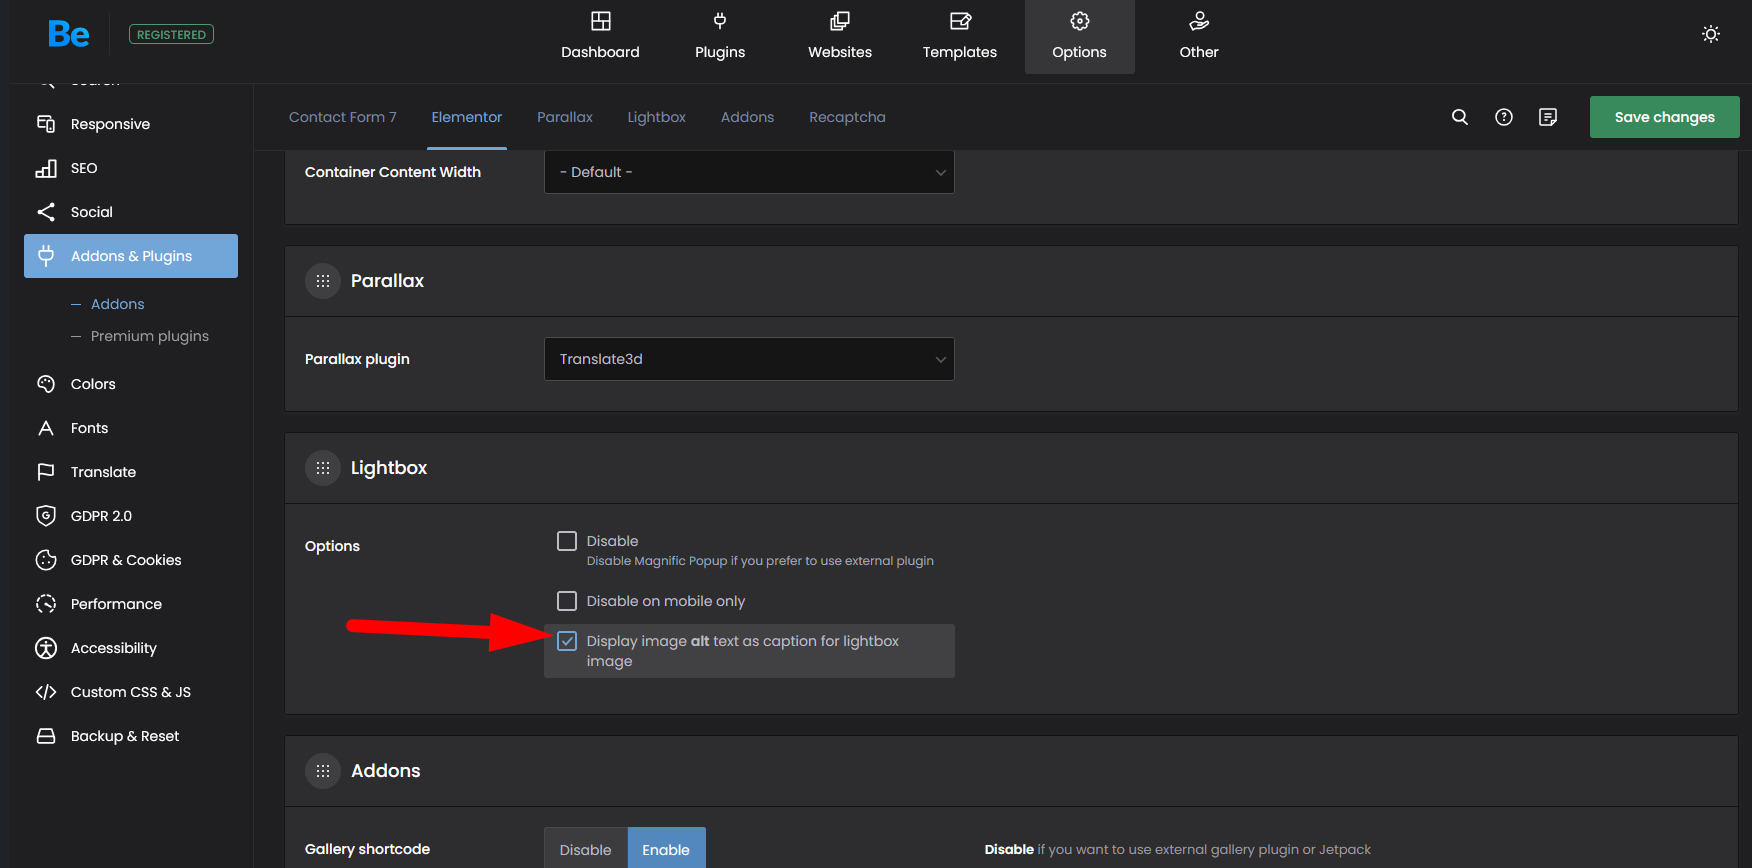Screen dimensions: 1752x868
Task: Click the Save changes button
Action: pos(1664,117)
